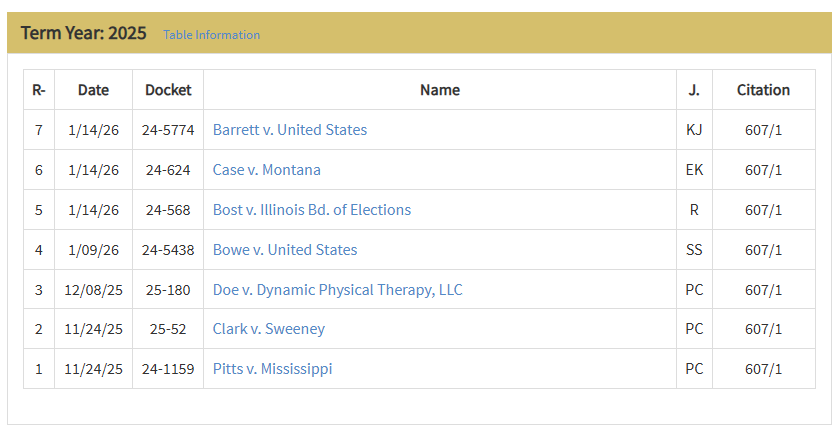Open Case v. Montana opinion
The height and width of the screenshot is (429, 840).
266,170
